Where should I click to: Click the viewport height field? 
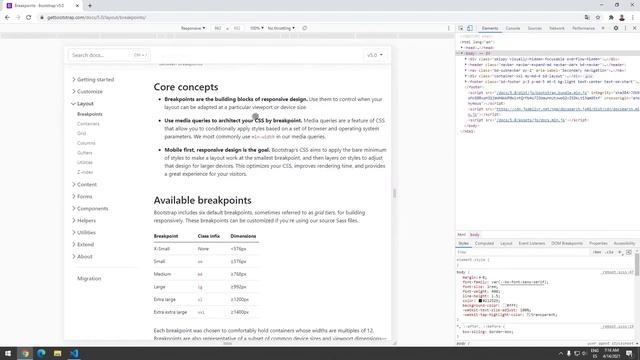(237, 28)
